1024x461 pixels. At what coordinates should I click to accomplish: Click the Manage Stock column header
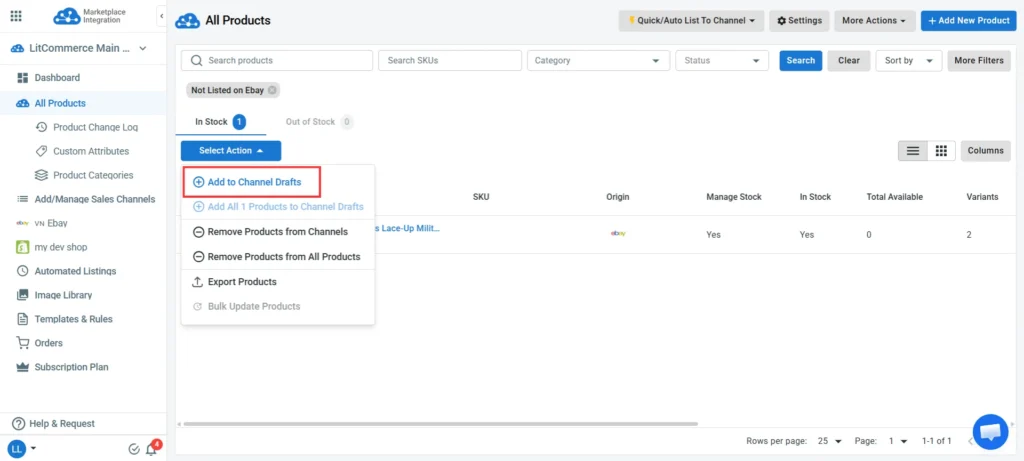734,197
